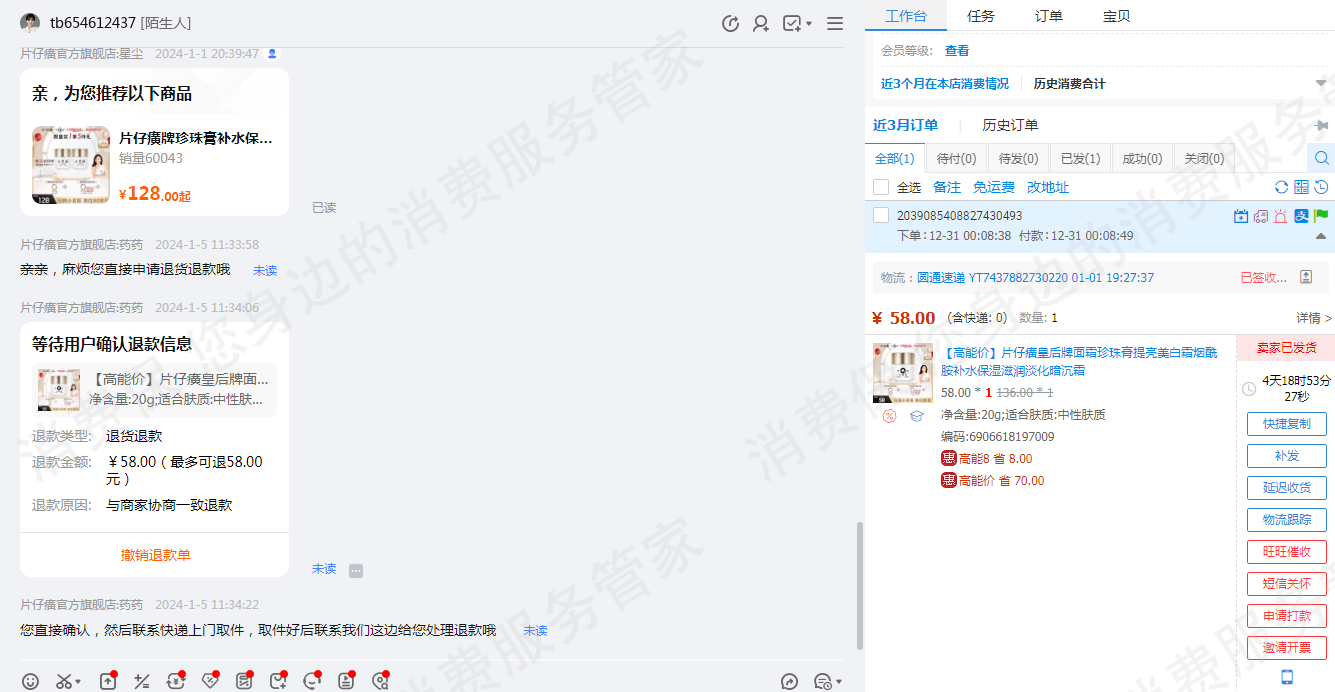Viewport: 1335px width, 692px height.
Task: Click the note-edit icon in chat toolbar
Action: coord(244,681)
